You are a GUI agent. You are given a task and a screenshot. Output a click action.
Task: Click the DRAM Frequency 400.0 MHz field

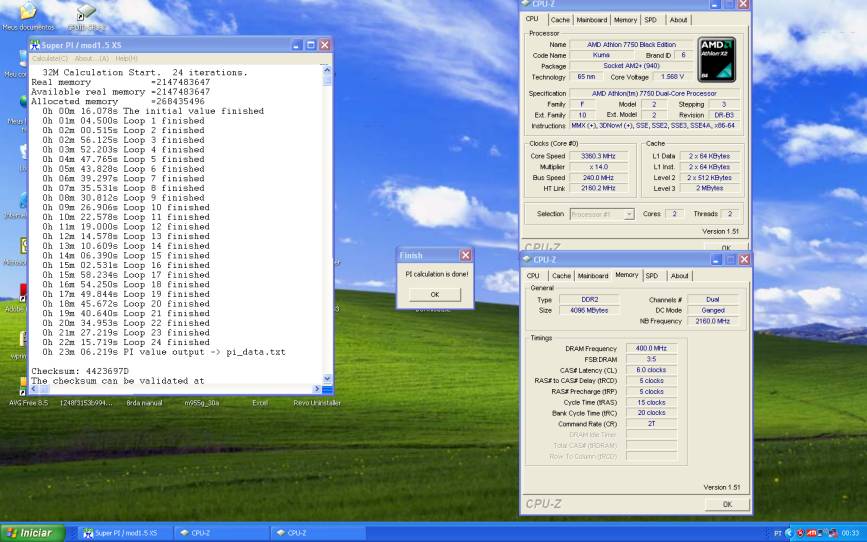pyautogui.click(x=651, y=348)
